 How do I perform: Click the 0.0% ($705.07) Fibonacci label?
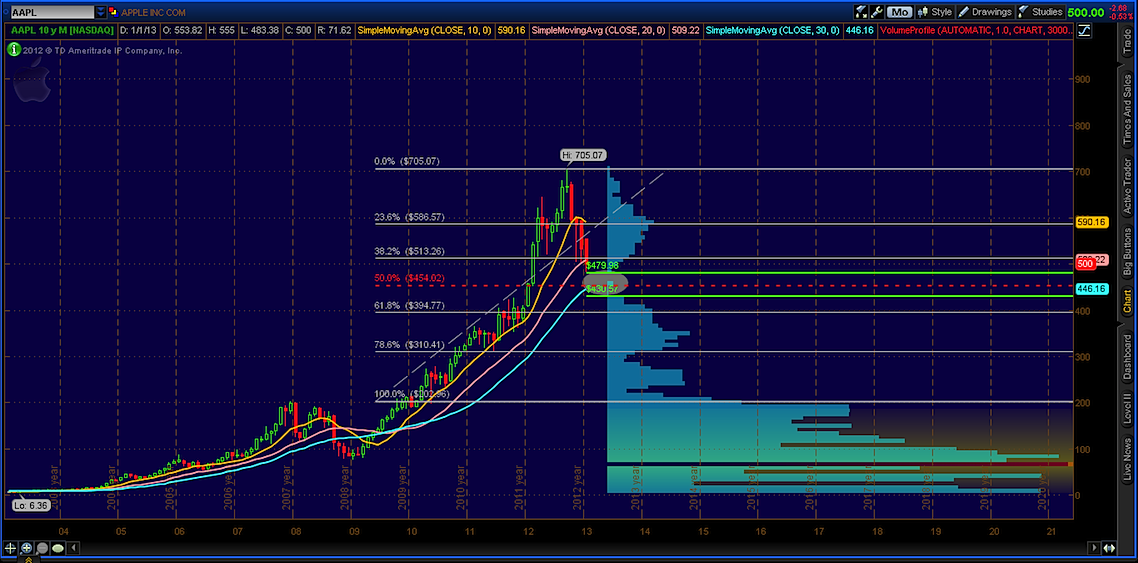(x=406, y=161)
